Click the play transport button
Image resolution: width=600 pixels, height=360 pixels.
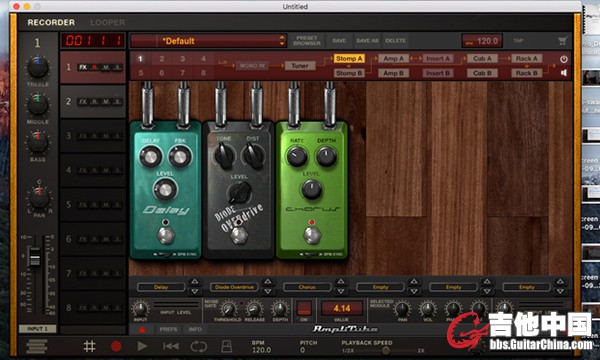(142, 346)
